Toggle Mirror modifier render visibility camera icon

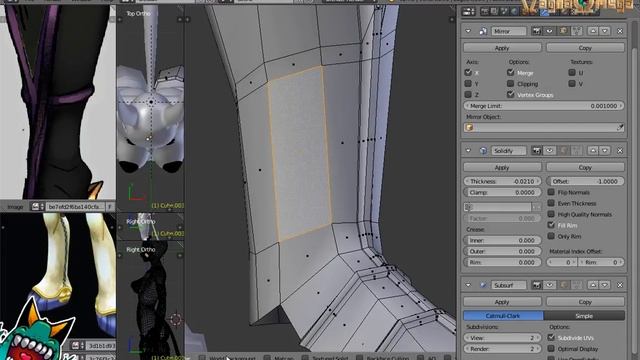click(x=536, y=31)
